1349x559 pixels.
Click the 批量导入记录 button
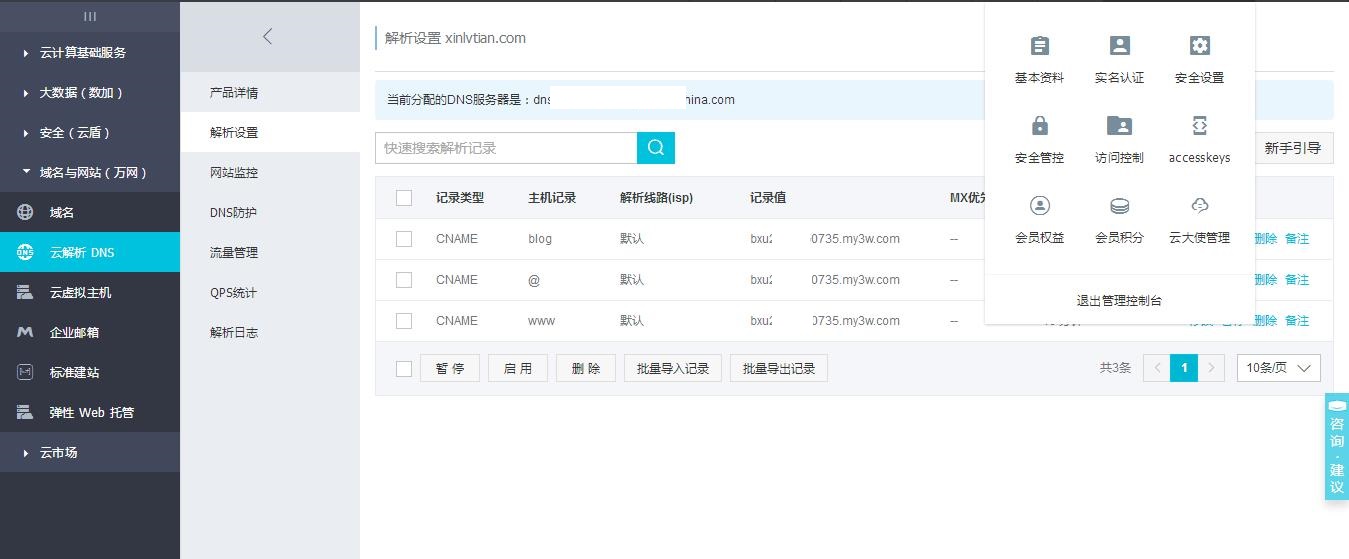672,369
